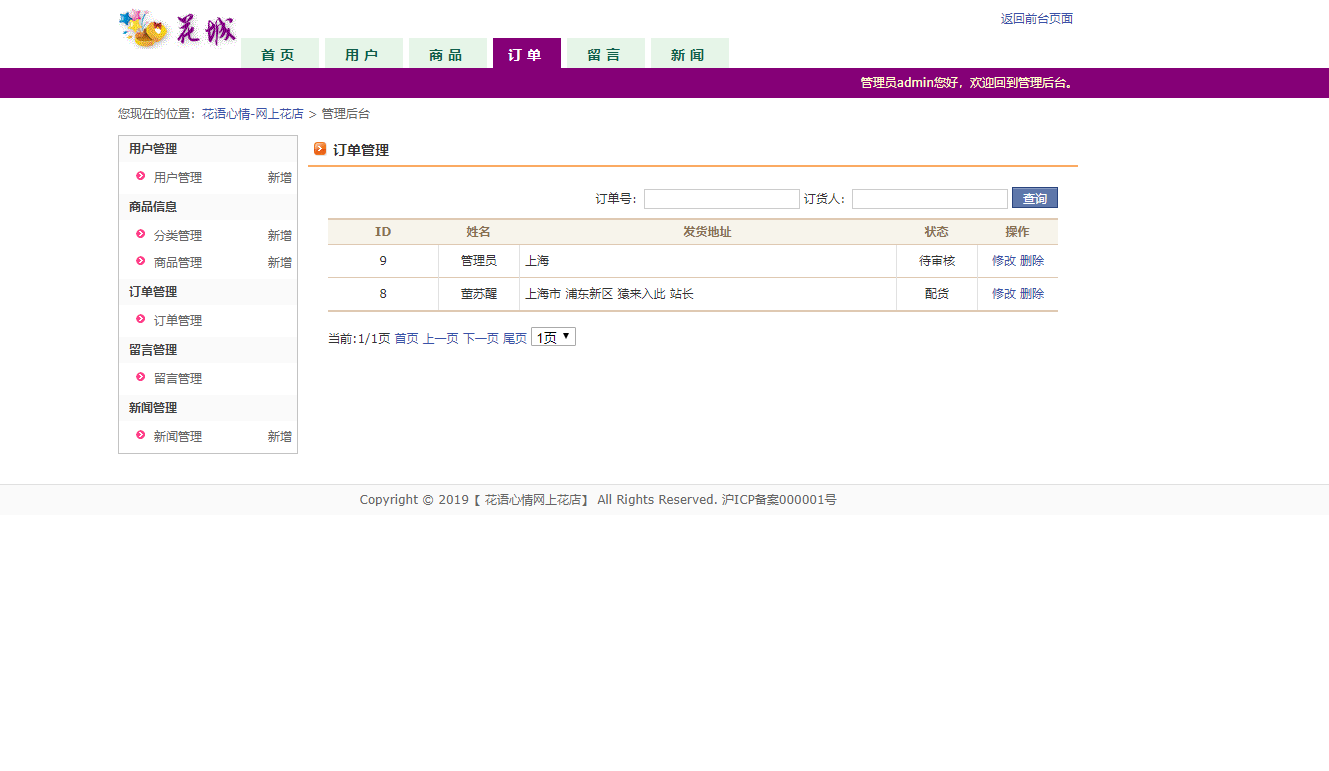The image size is (1329, 771).
Task: Switch to the 留言 navigation tab
Action: coord(605,52)
